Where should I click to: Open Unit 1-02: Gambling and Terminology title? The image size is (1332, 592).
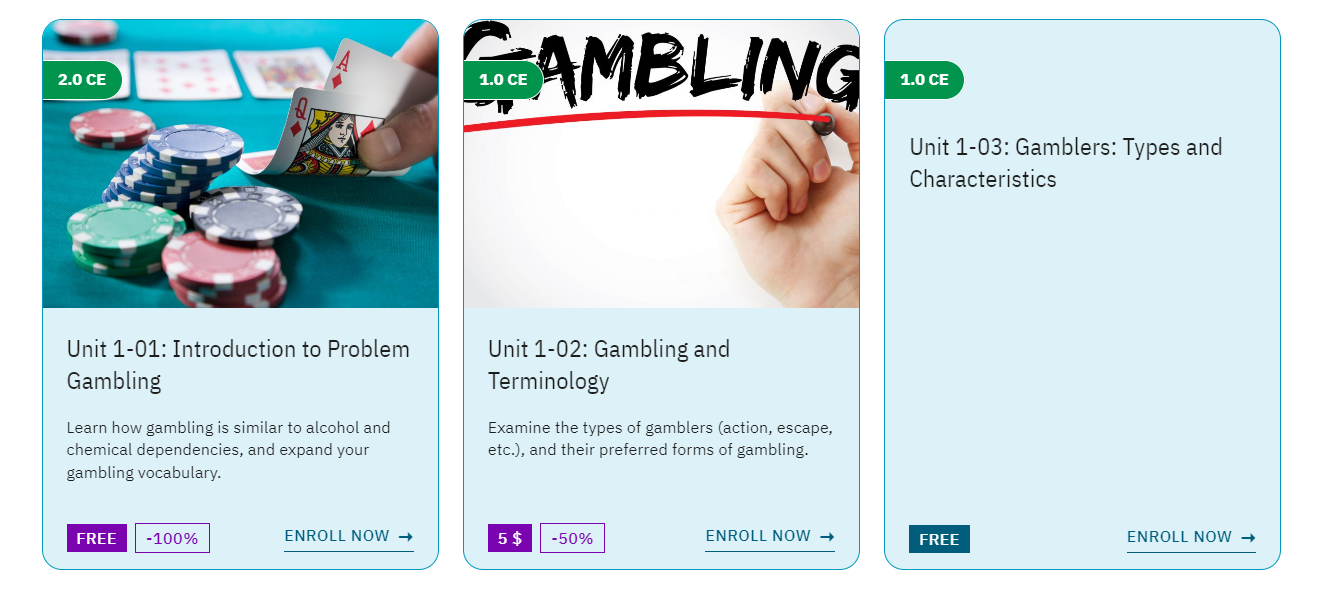coord(609,365)
